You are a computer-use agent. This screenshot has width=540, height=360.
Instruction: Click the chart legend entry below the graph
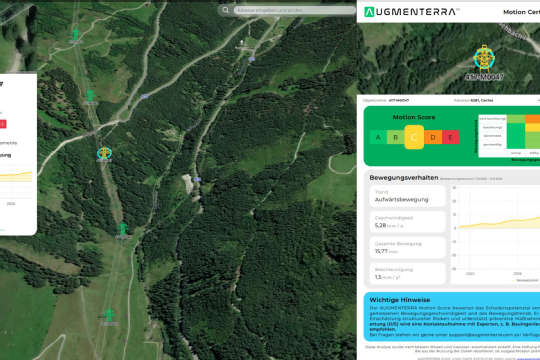point(526,280)
